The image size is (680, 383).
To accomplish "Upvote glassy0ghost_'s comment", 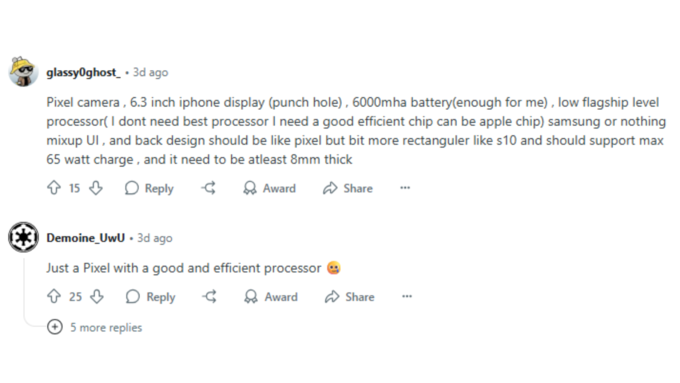I will (54, 188).
